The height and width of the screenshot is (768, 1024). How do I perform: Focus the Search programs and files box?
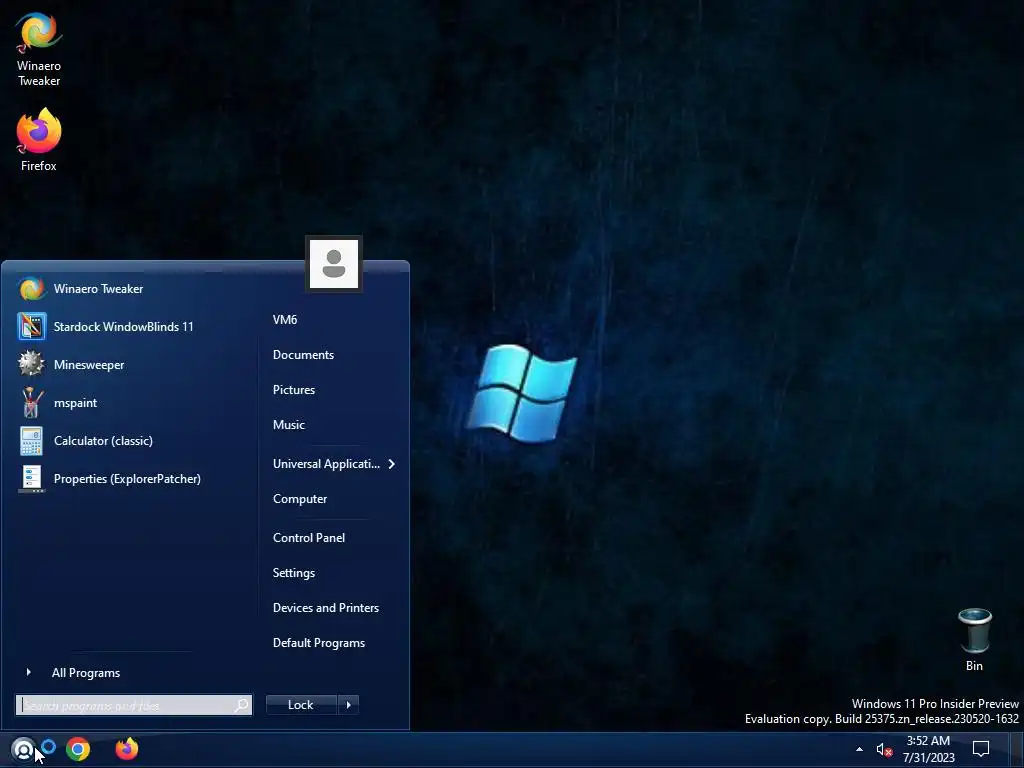coord(134,705)
